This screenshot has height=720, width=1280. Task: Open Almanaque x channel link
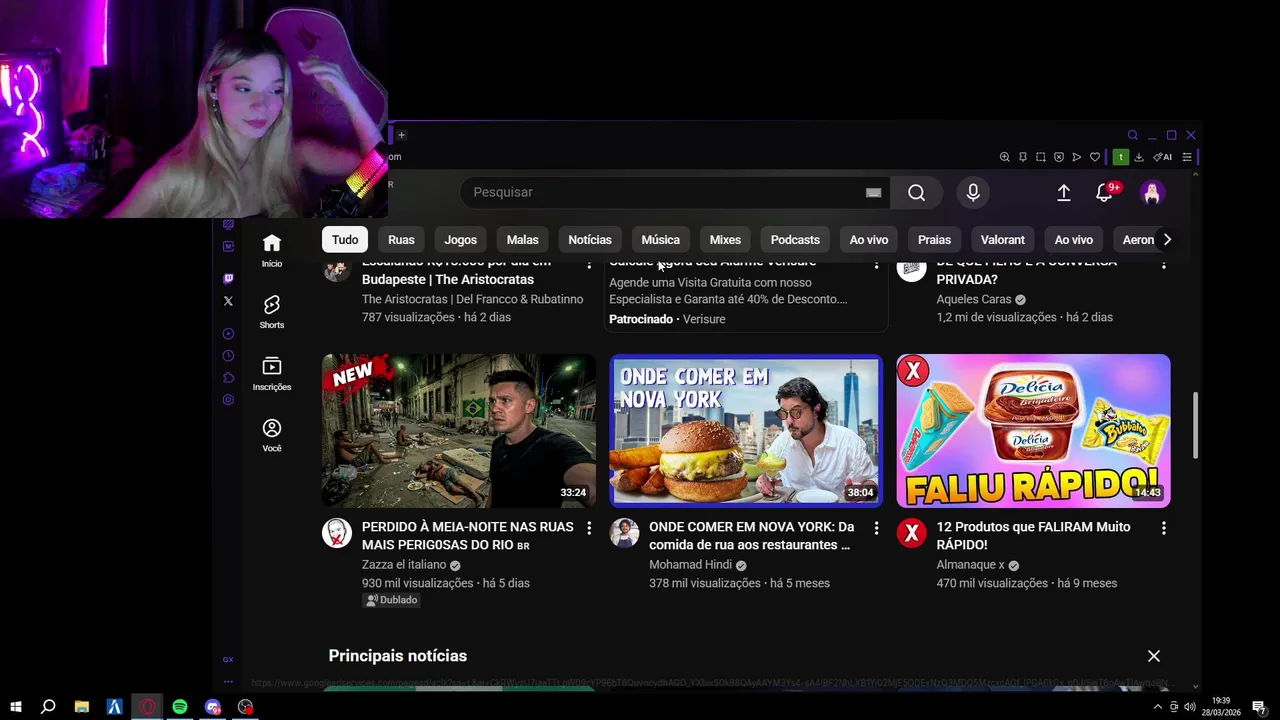click(970, 565)
